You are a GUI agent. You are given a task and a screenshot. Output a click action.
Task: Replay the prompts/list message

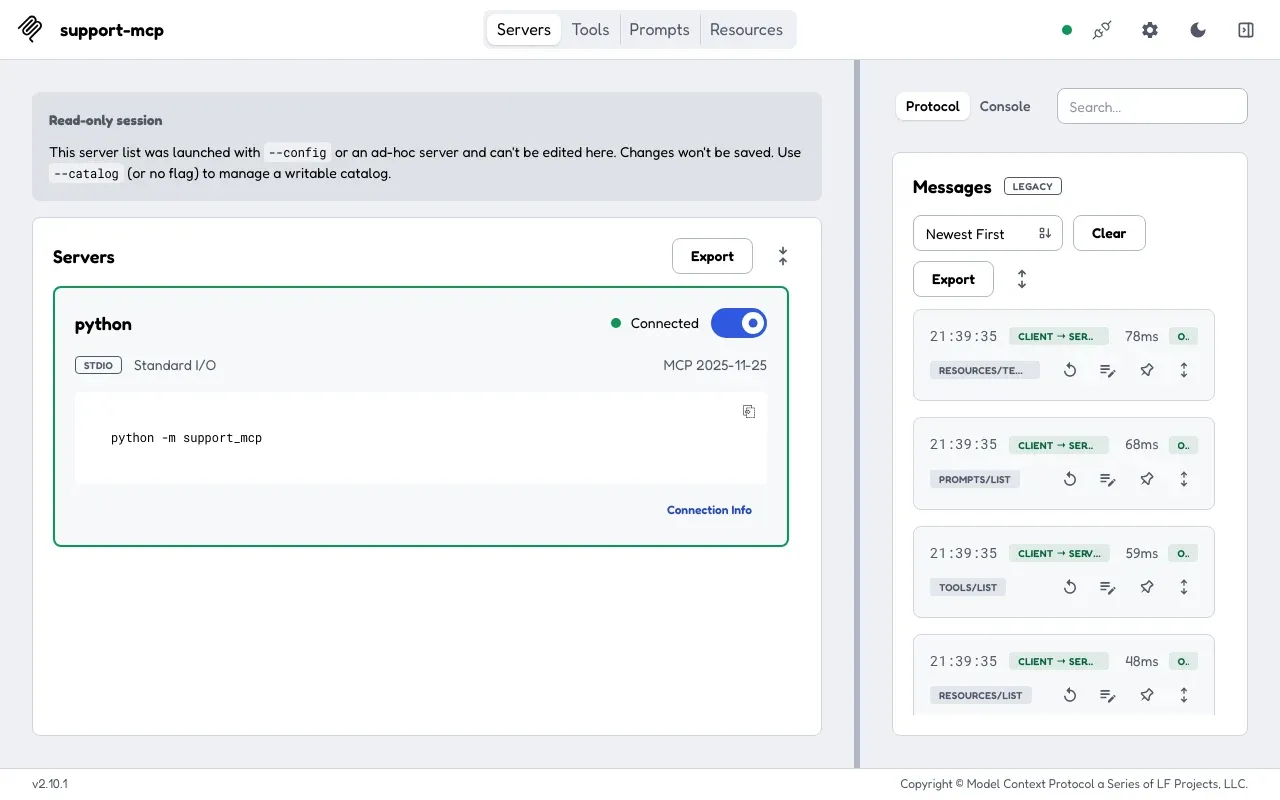click(1070, 479)
